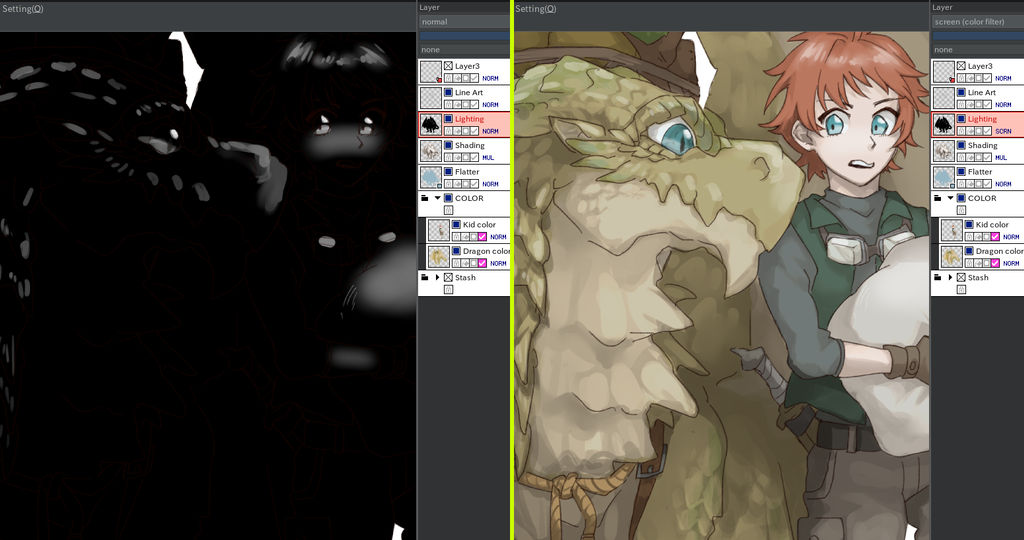Show hidden Stash folder in right panel
The width and height of the screenshot is (1024, 540).
click(961, 278)
